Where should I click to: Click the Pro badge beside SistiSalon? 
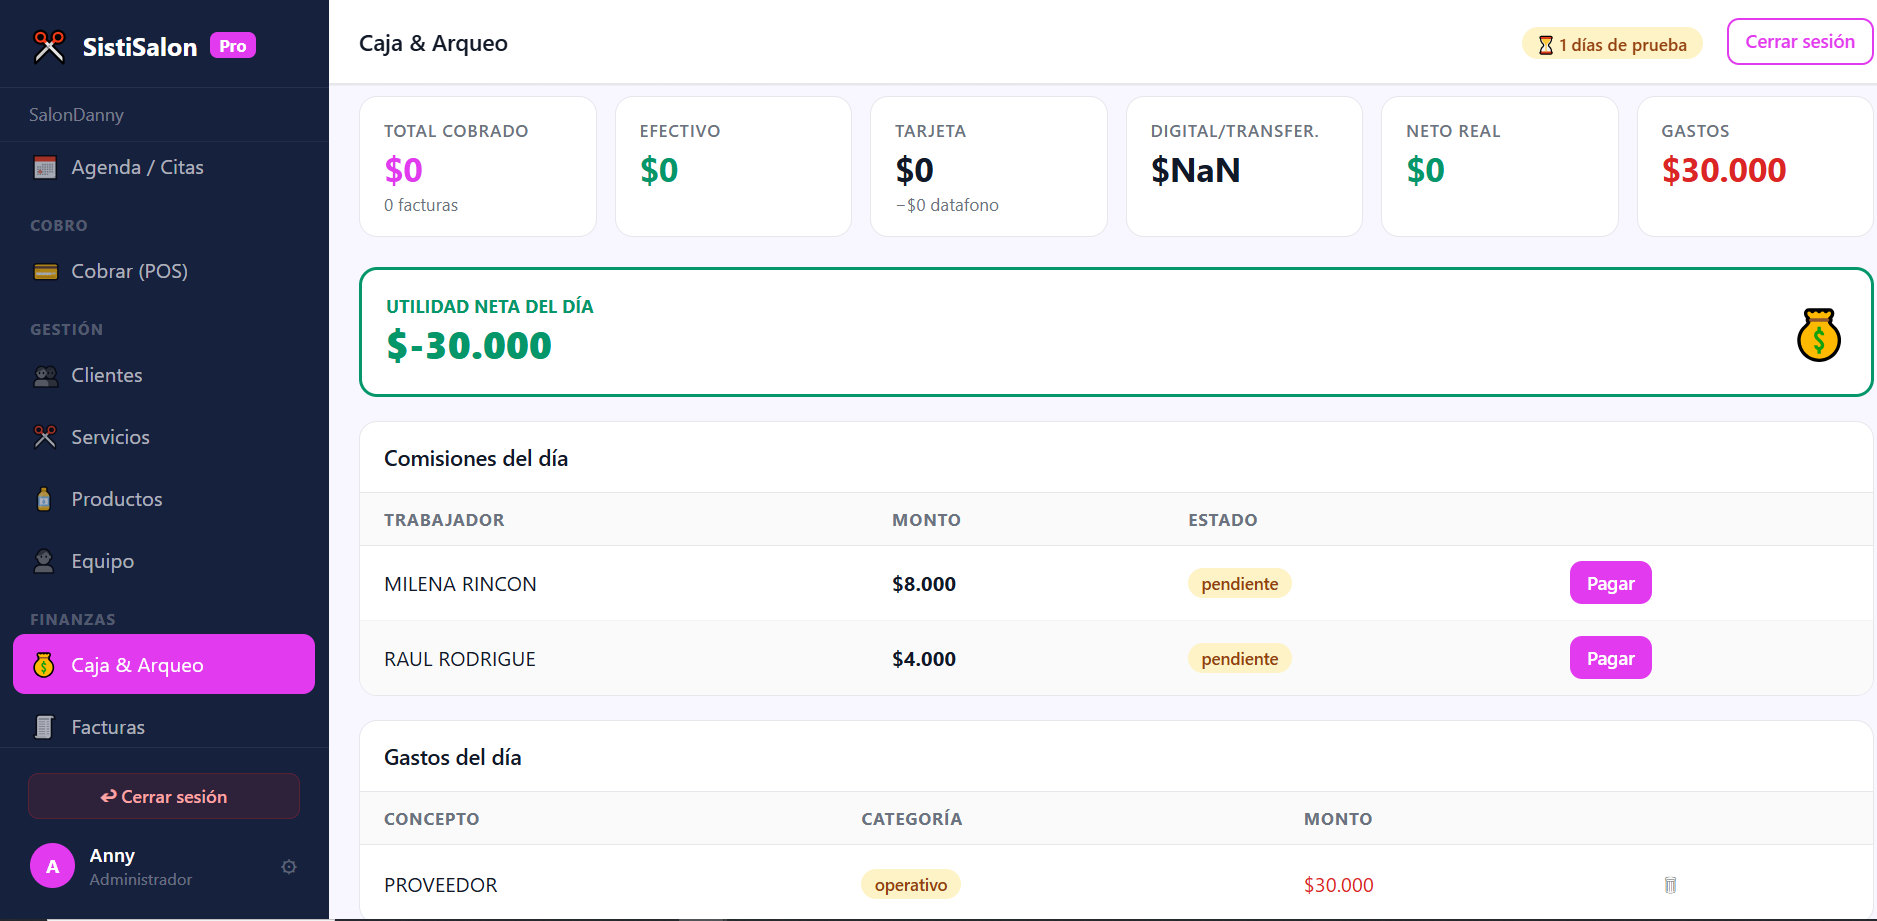(233, 46)
